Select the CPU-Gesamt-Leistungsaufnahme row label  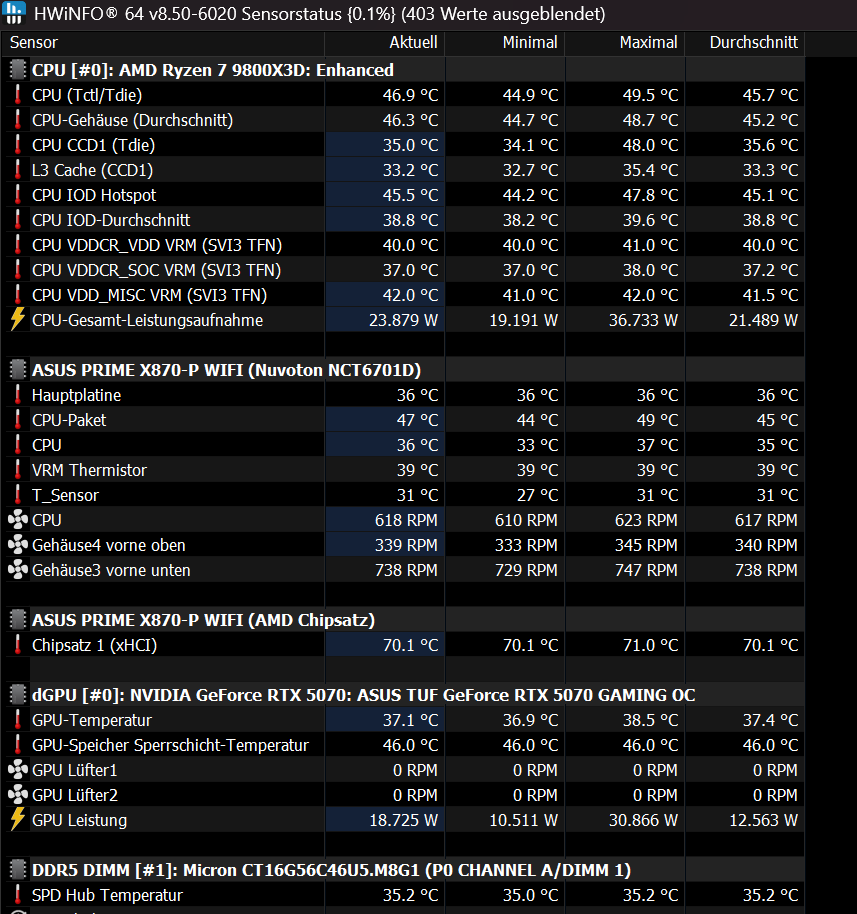point(147,320)
